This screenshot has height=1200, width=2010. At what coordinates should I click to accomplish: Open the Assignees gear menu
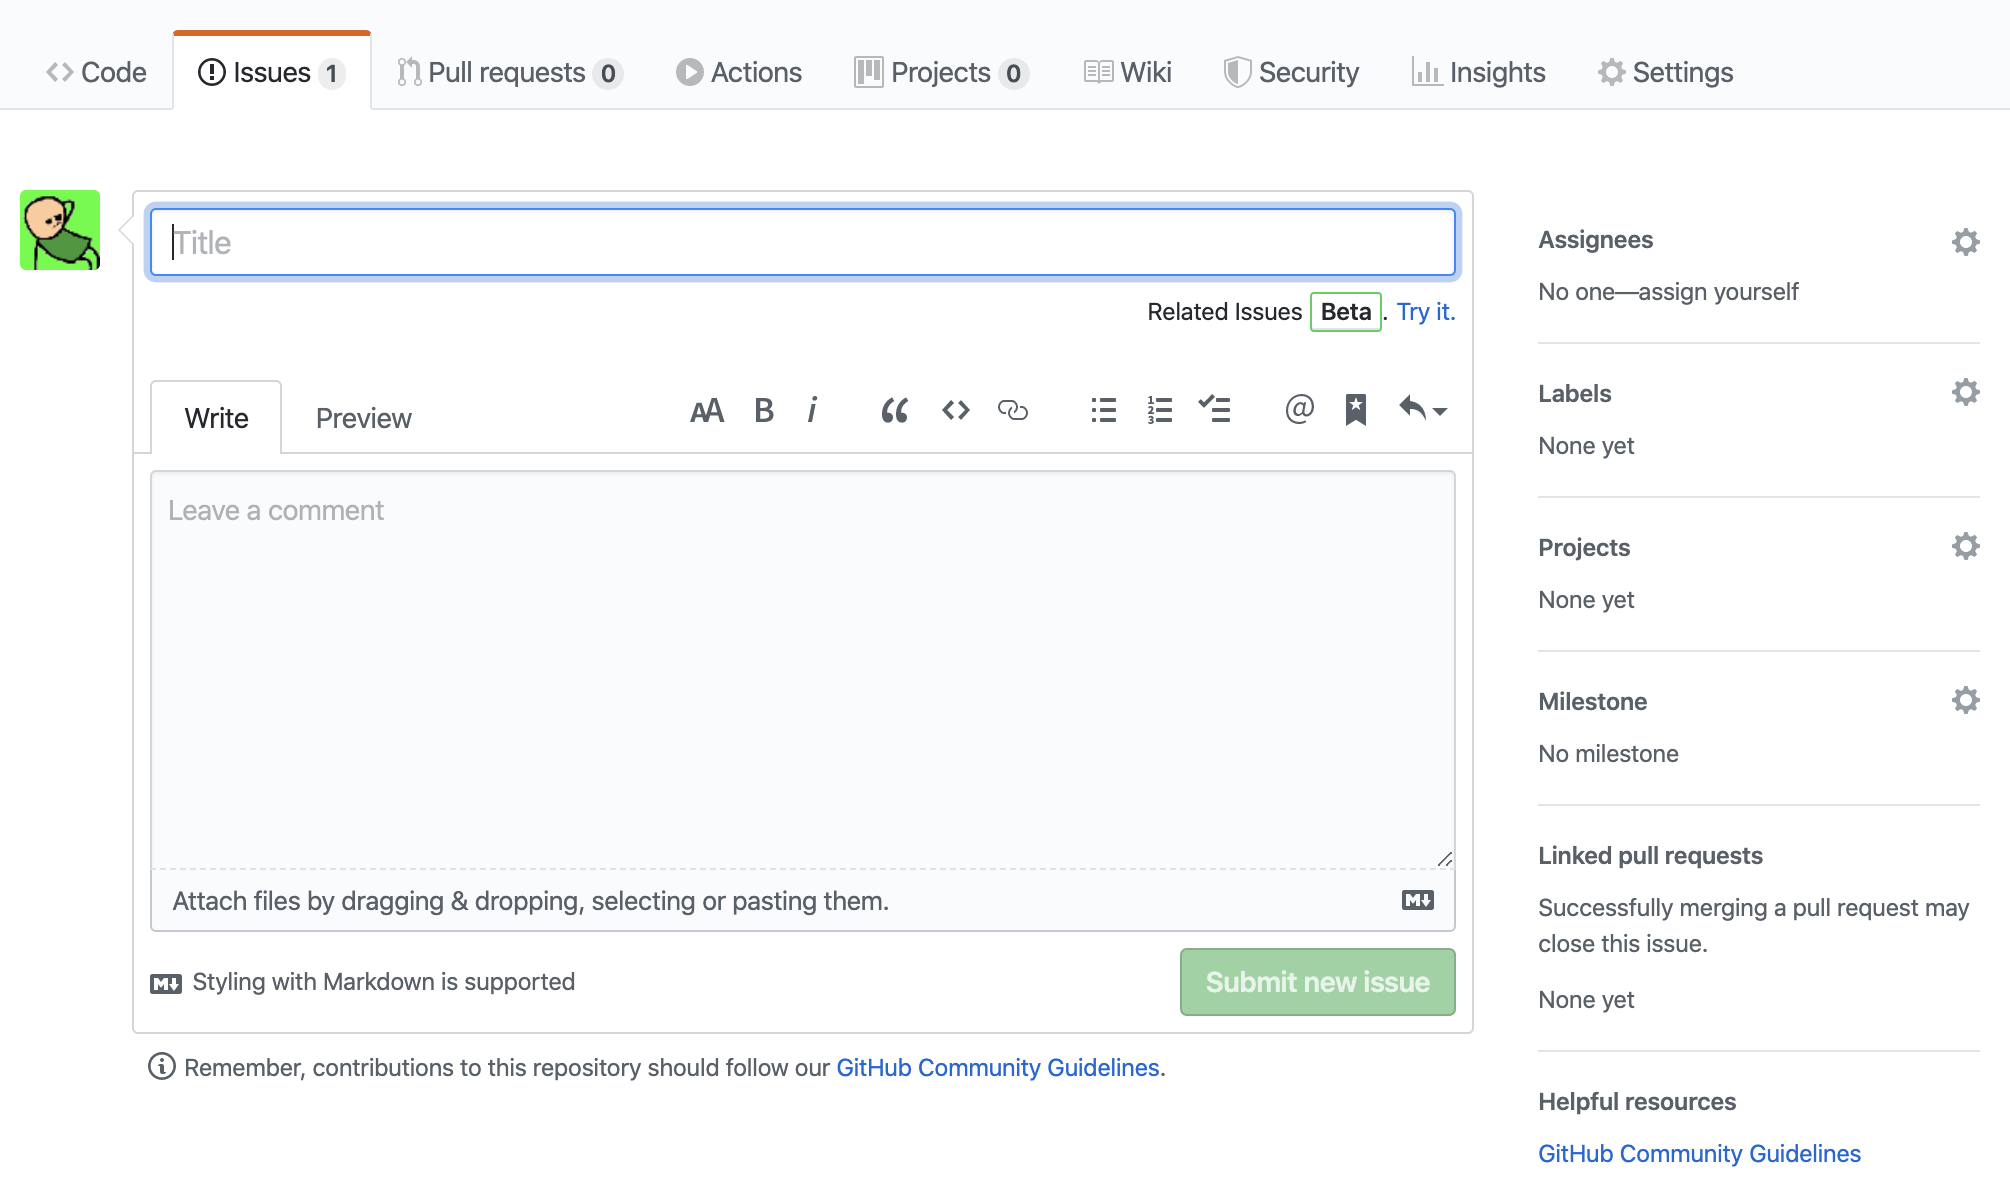pos(1965,241)
